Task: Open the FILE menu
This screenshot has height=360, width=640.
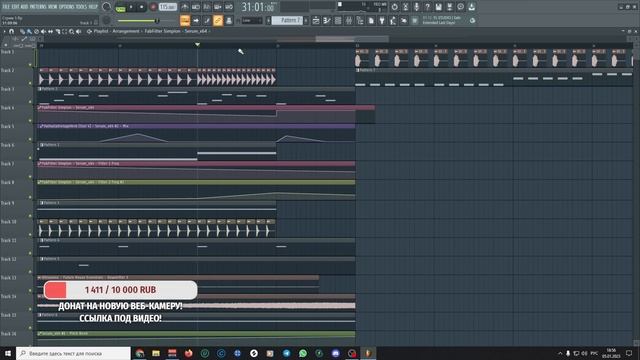Action: coord(6,7)
